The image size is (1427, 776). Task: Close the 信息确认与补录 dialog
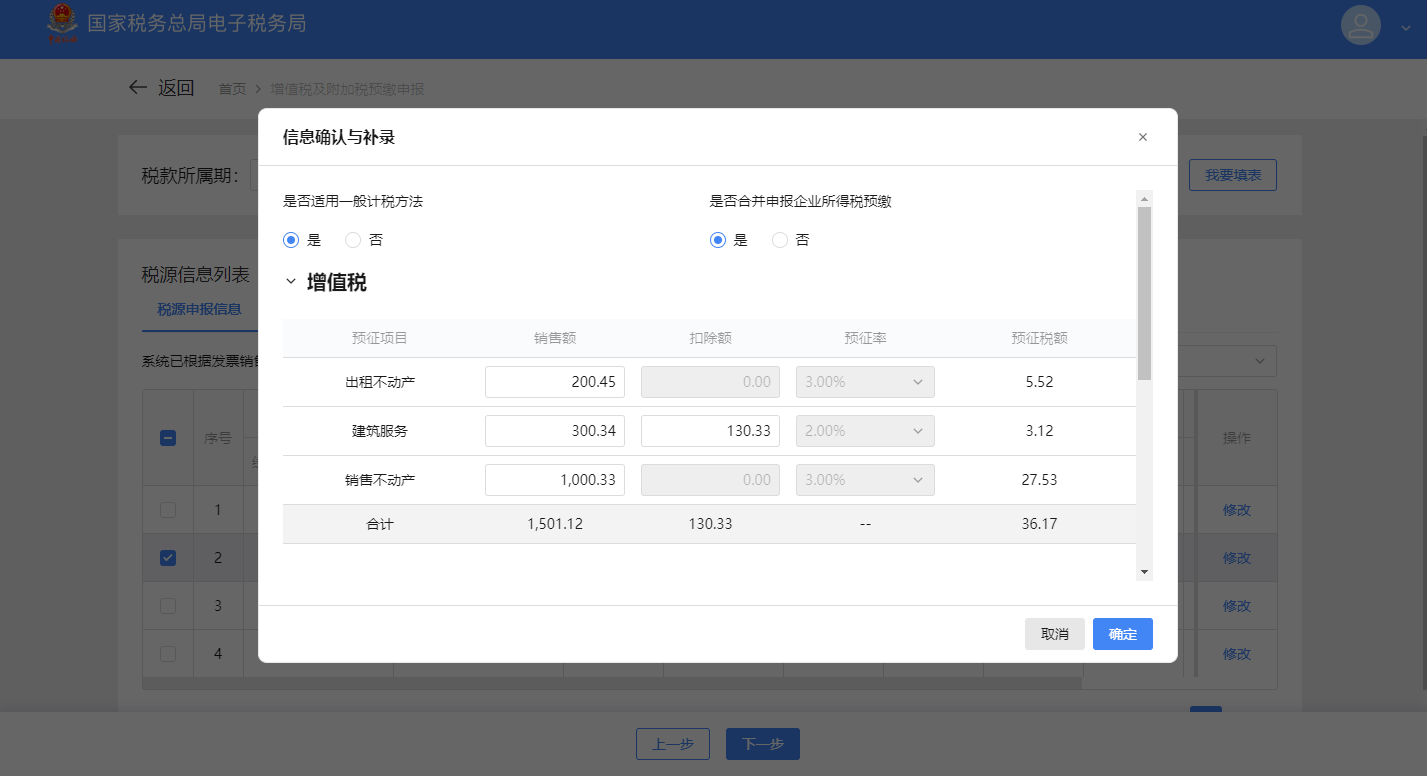click(1142, 137)
